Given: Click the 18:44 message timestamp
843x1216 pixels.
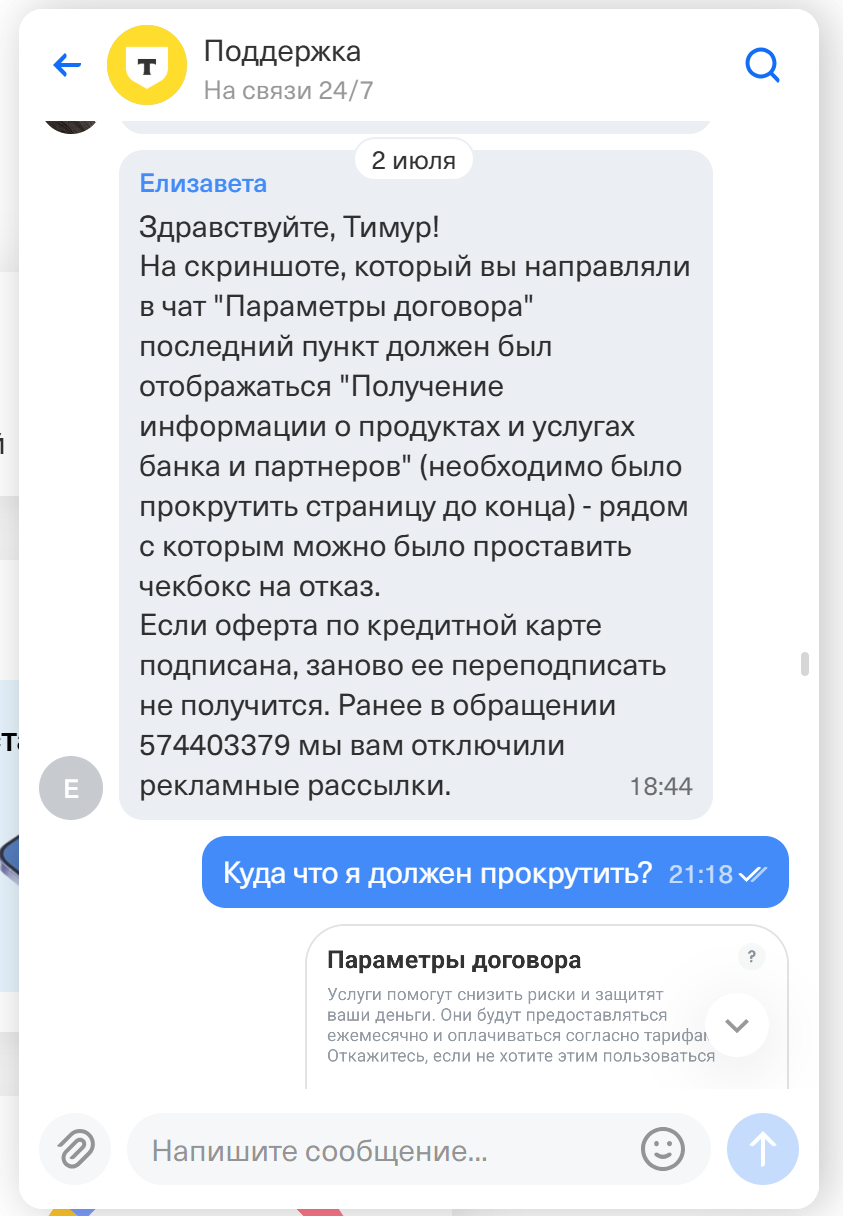Looking at the screenshot, I should 661,787.
